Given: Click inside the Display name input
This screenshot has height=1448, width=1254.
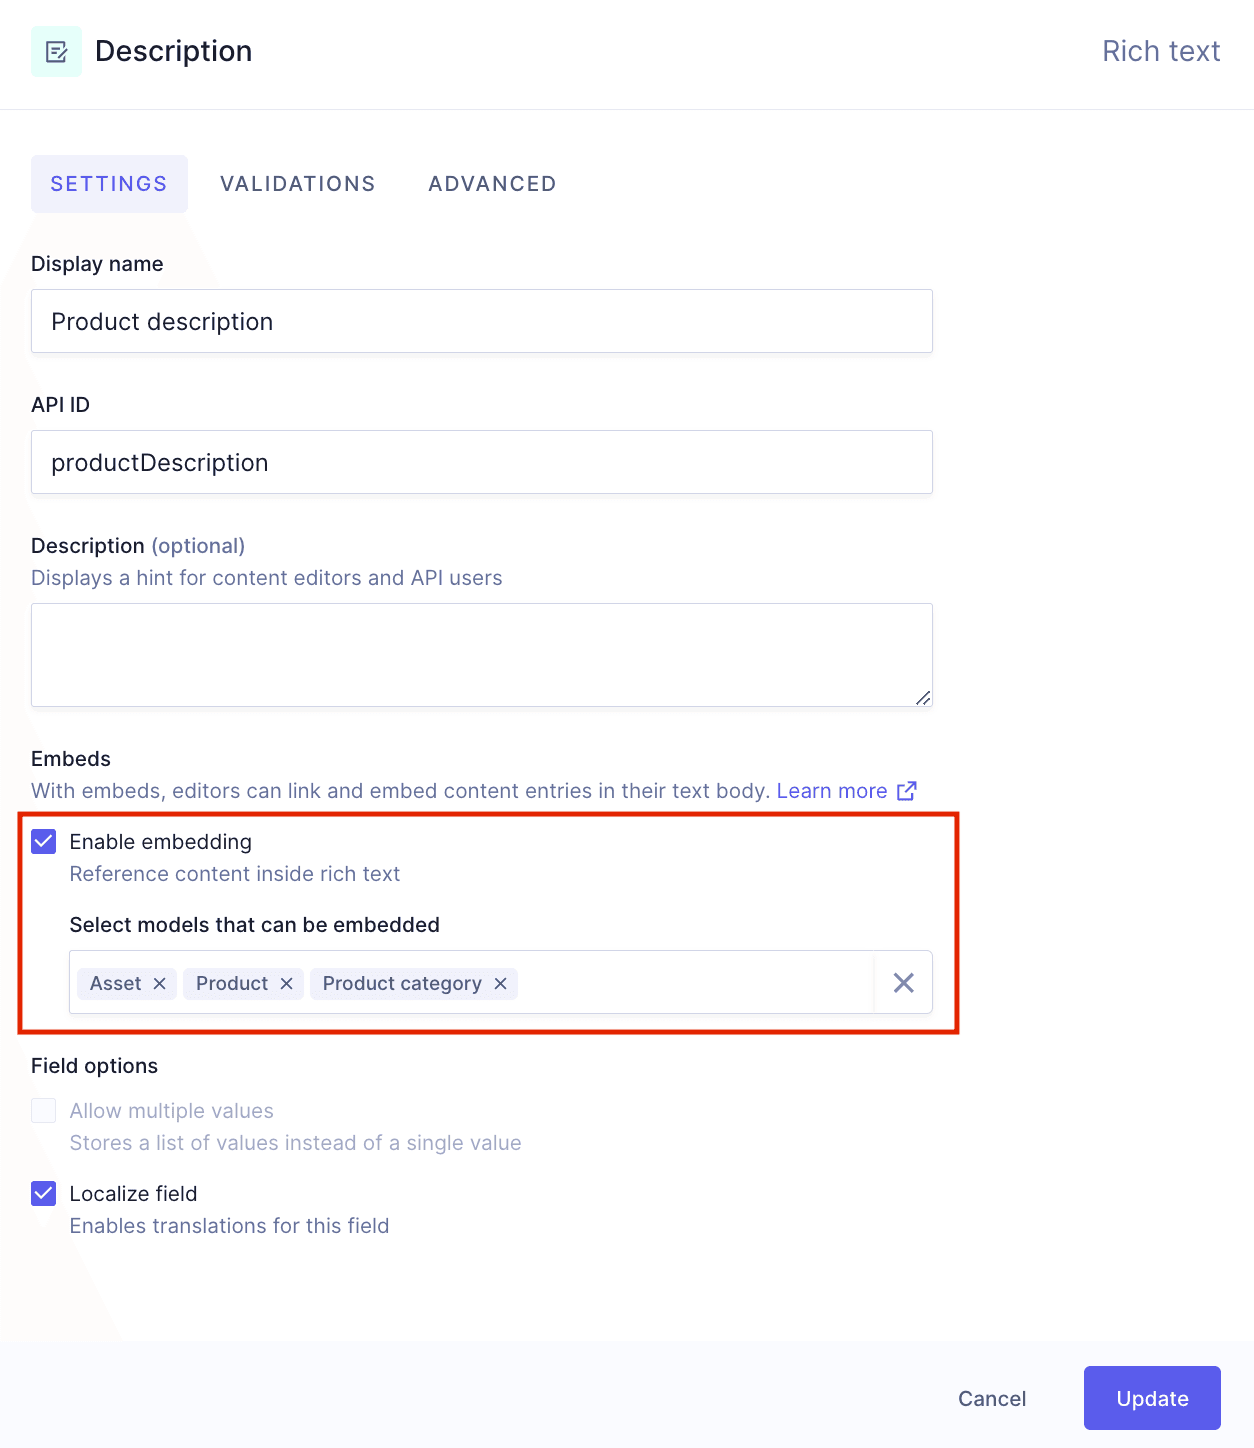Looking at the screenshot, I should click(x=482, y=321).
